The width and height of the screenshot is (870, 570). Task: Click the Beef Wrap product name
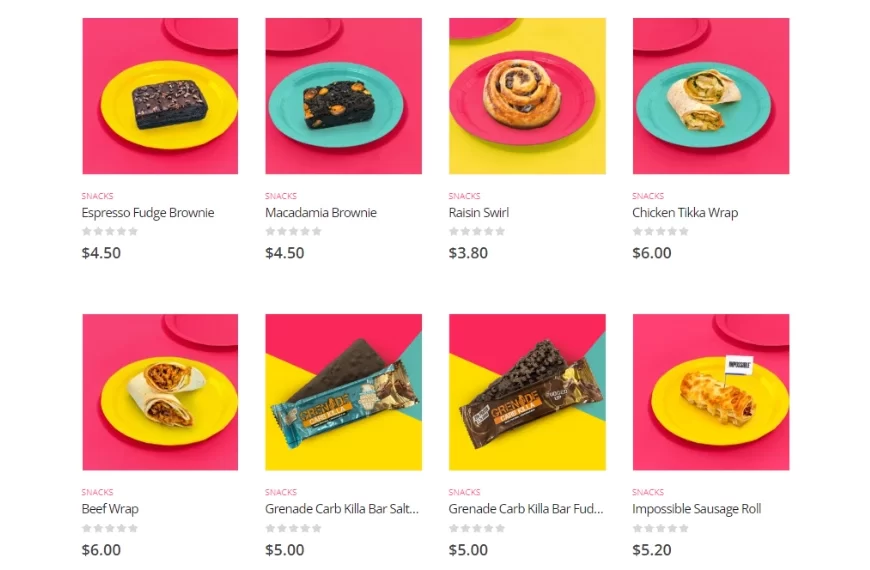point(110,509)
